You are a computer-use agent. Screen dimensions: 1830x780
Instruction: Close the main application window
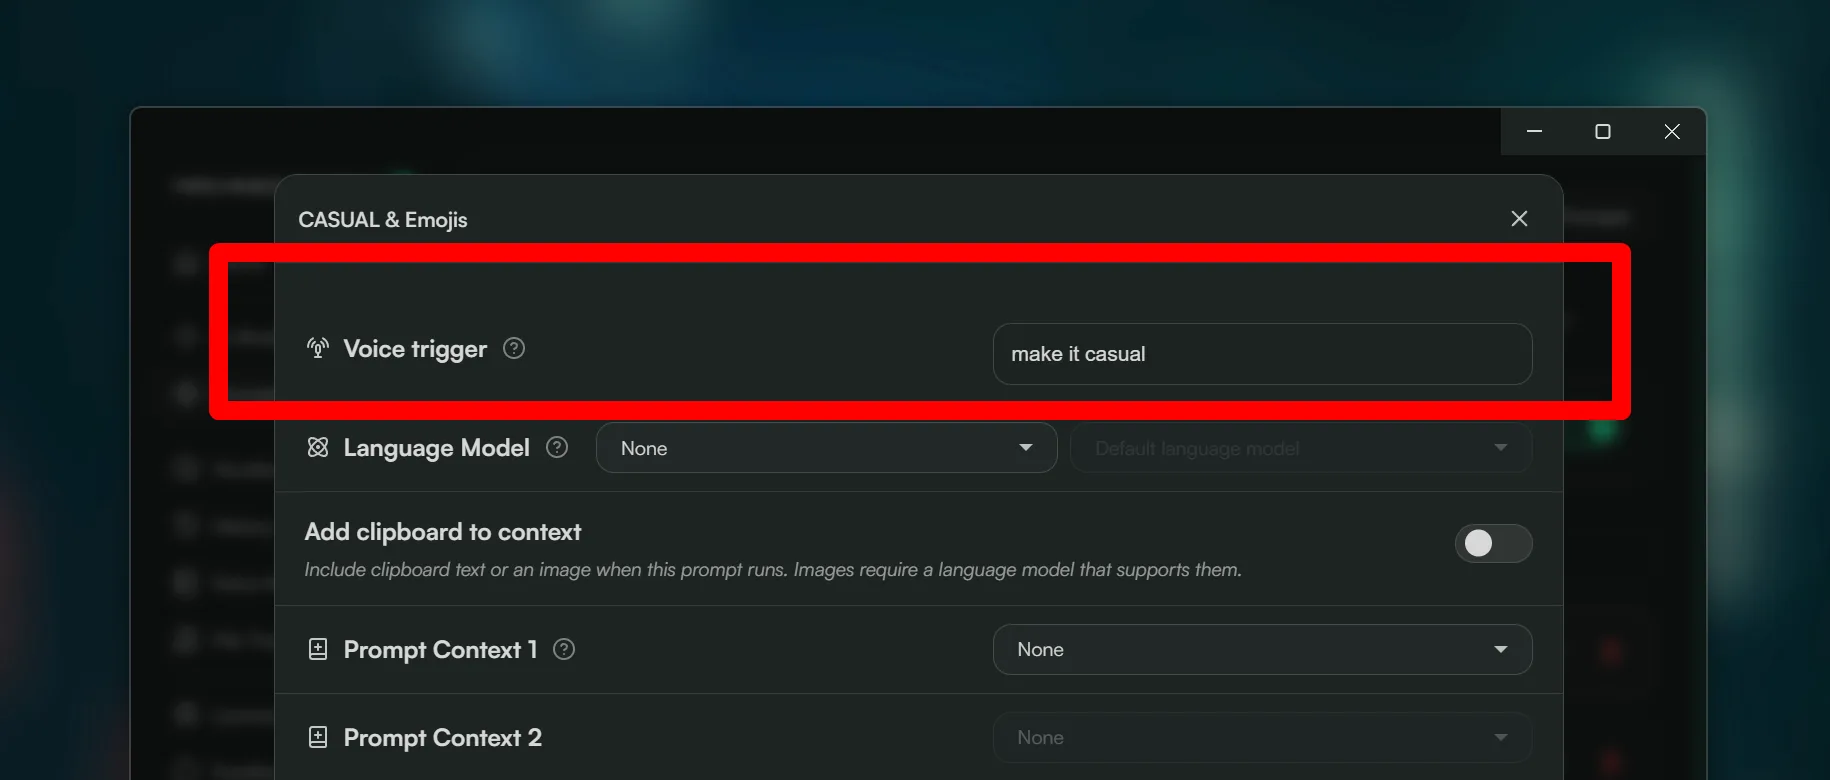point(1672,131)
